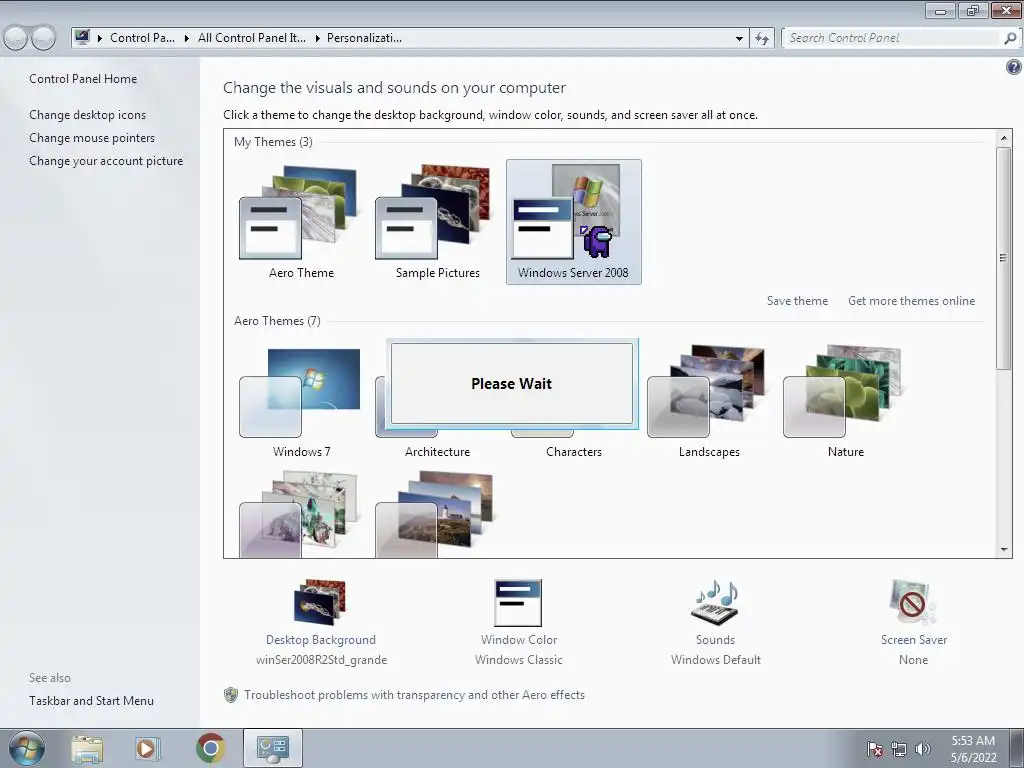Click the Aero Themes (7) heading
Viewport: 1024px width, 768px height.
click(277, 321)
